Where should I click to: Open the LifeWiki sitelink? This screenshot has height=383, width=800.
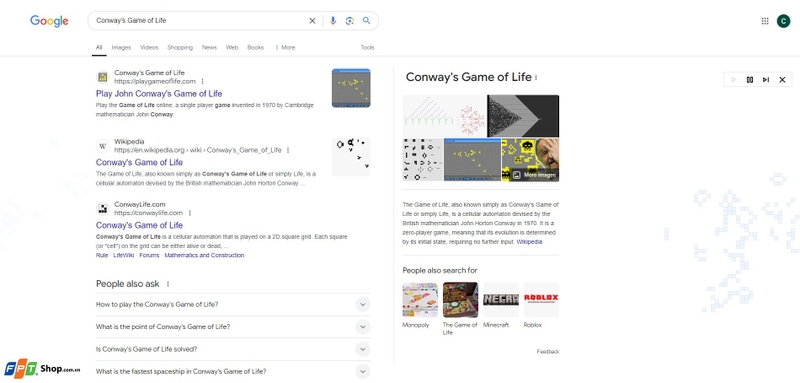click(123, 256)
